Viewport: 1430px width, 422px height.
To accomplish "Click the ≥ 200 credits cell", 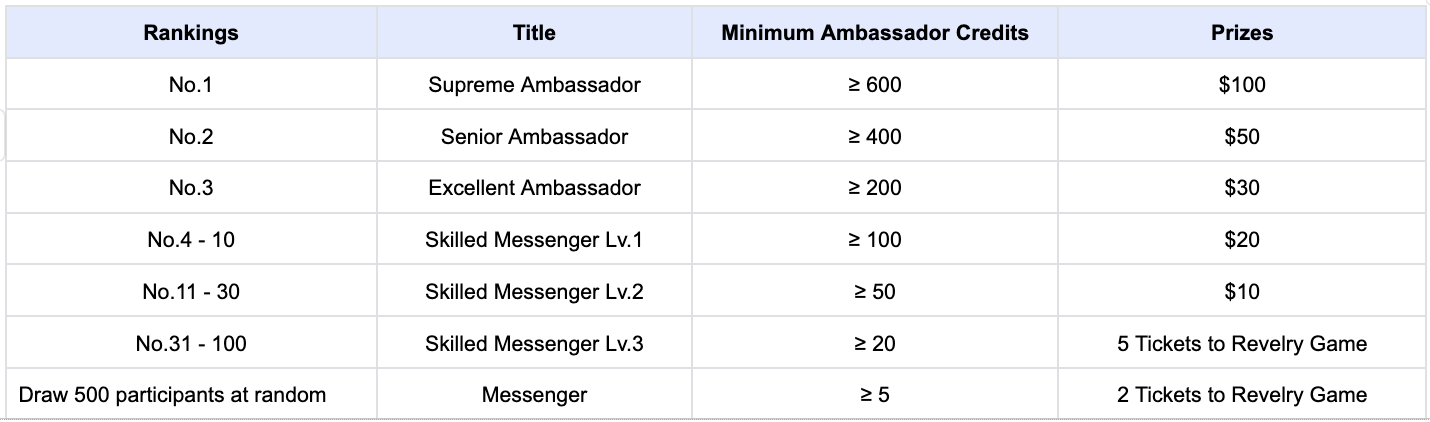I will [x=875, y=188].
